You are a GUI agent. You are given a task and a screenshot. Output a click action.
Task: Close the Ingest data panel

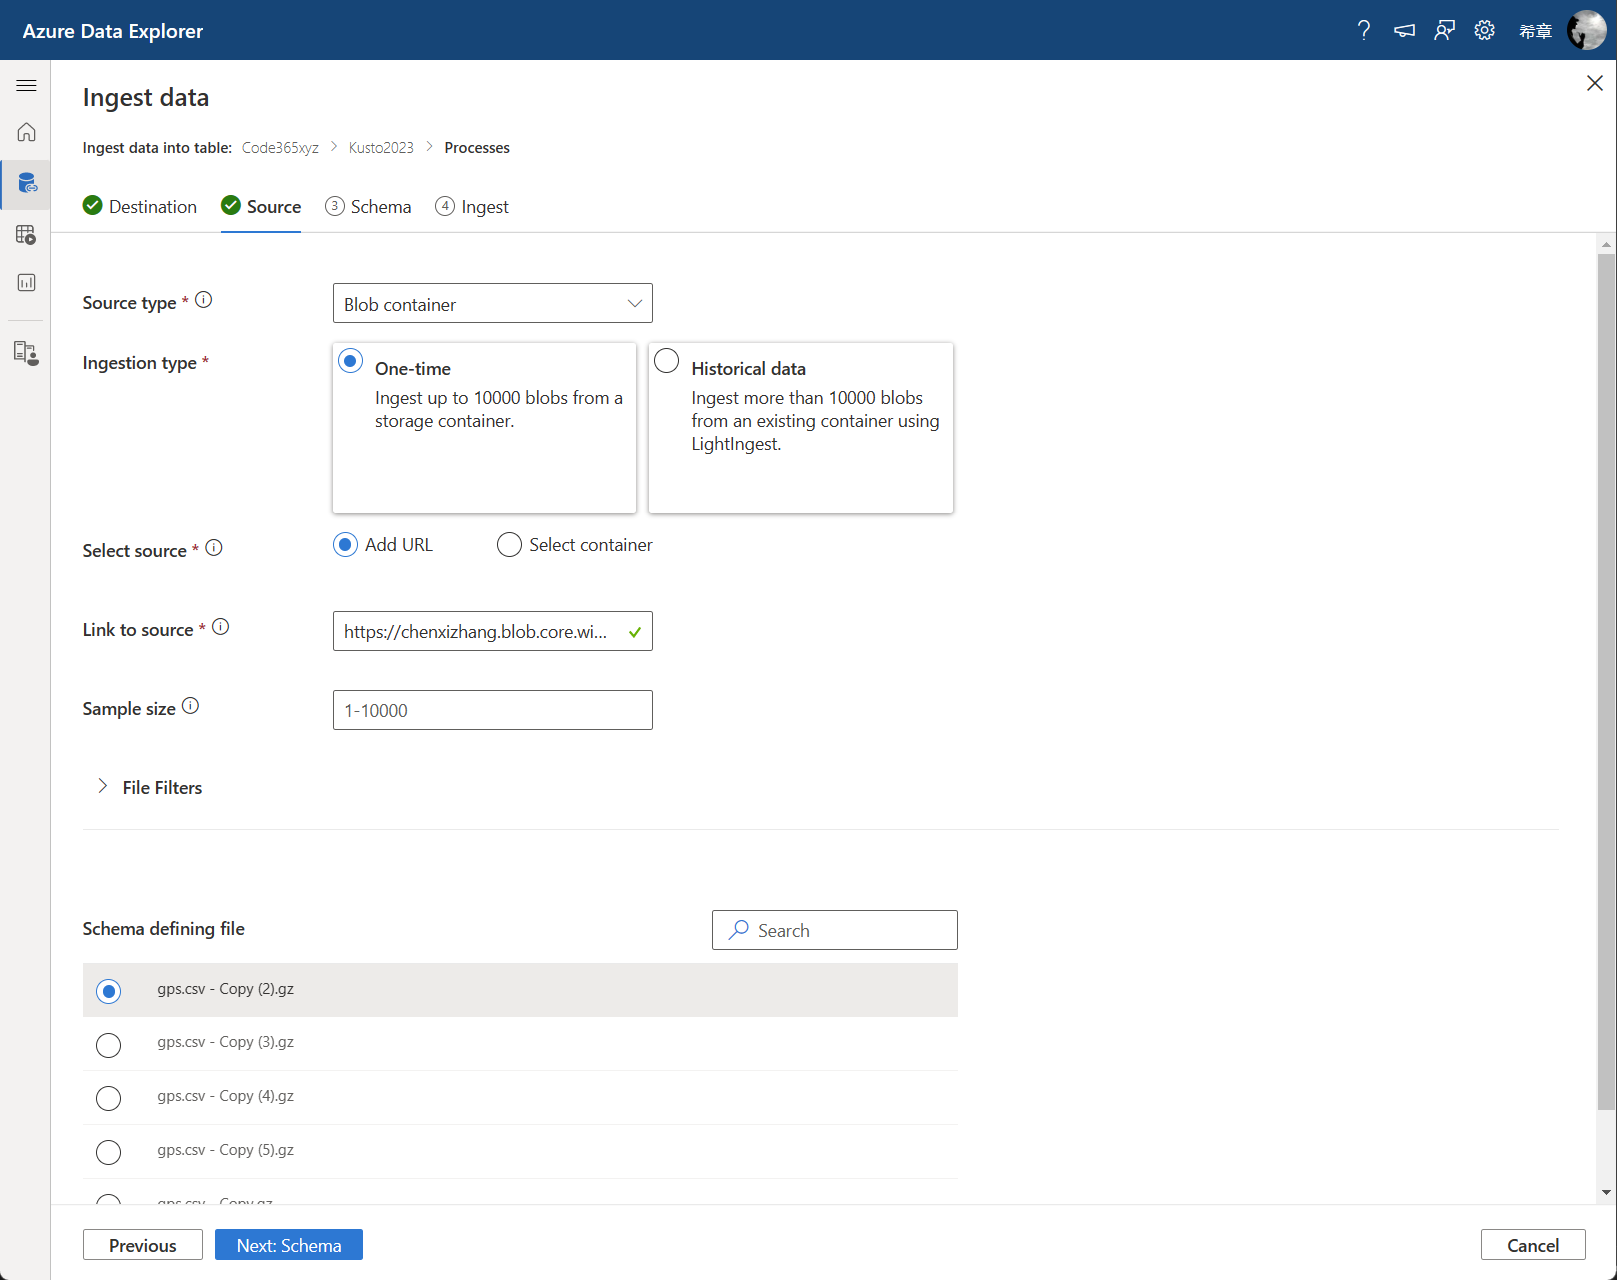[1595, 83]
